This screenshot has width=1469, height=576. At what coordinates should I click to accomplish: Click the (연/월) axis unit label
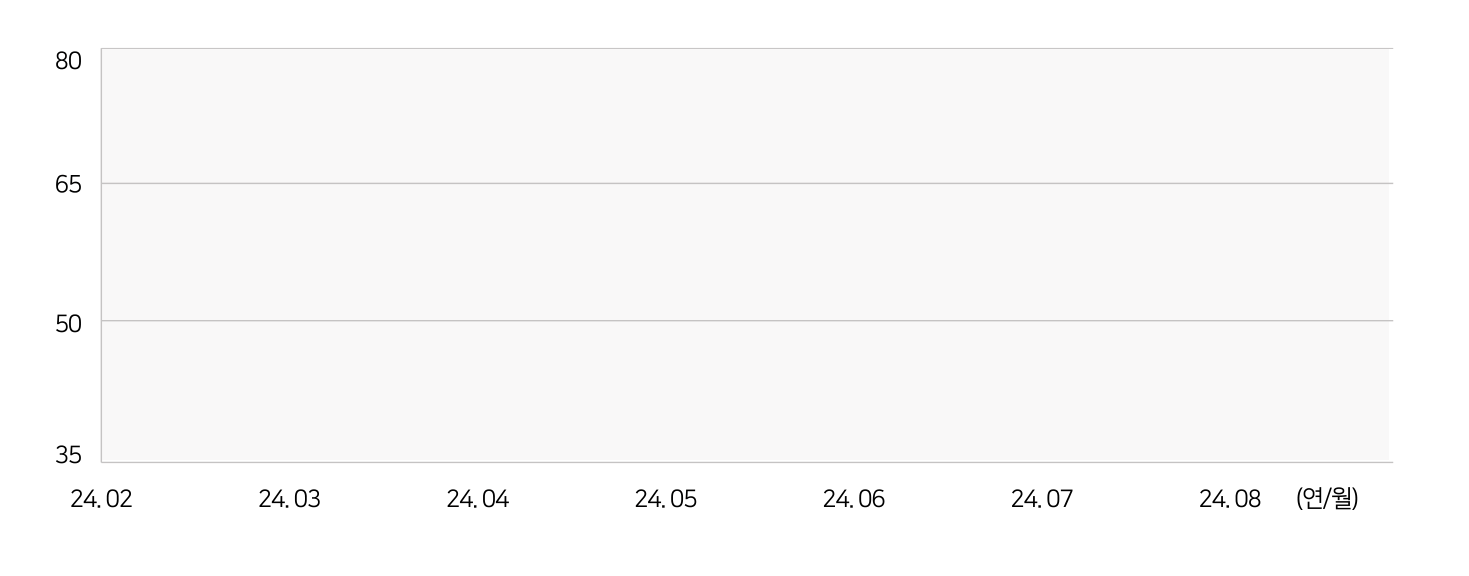click(1327, 498)
